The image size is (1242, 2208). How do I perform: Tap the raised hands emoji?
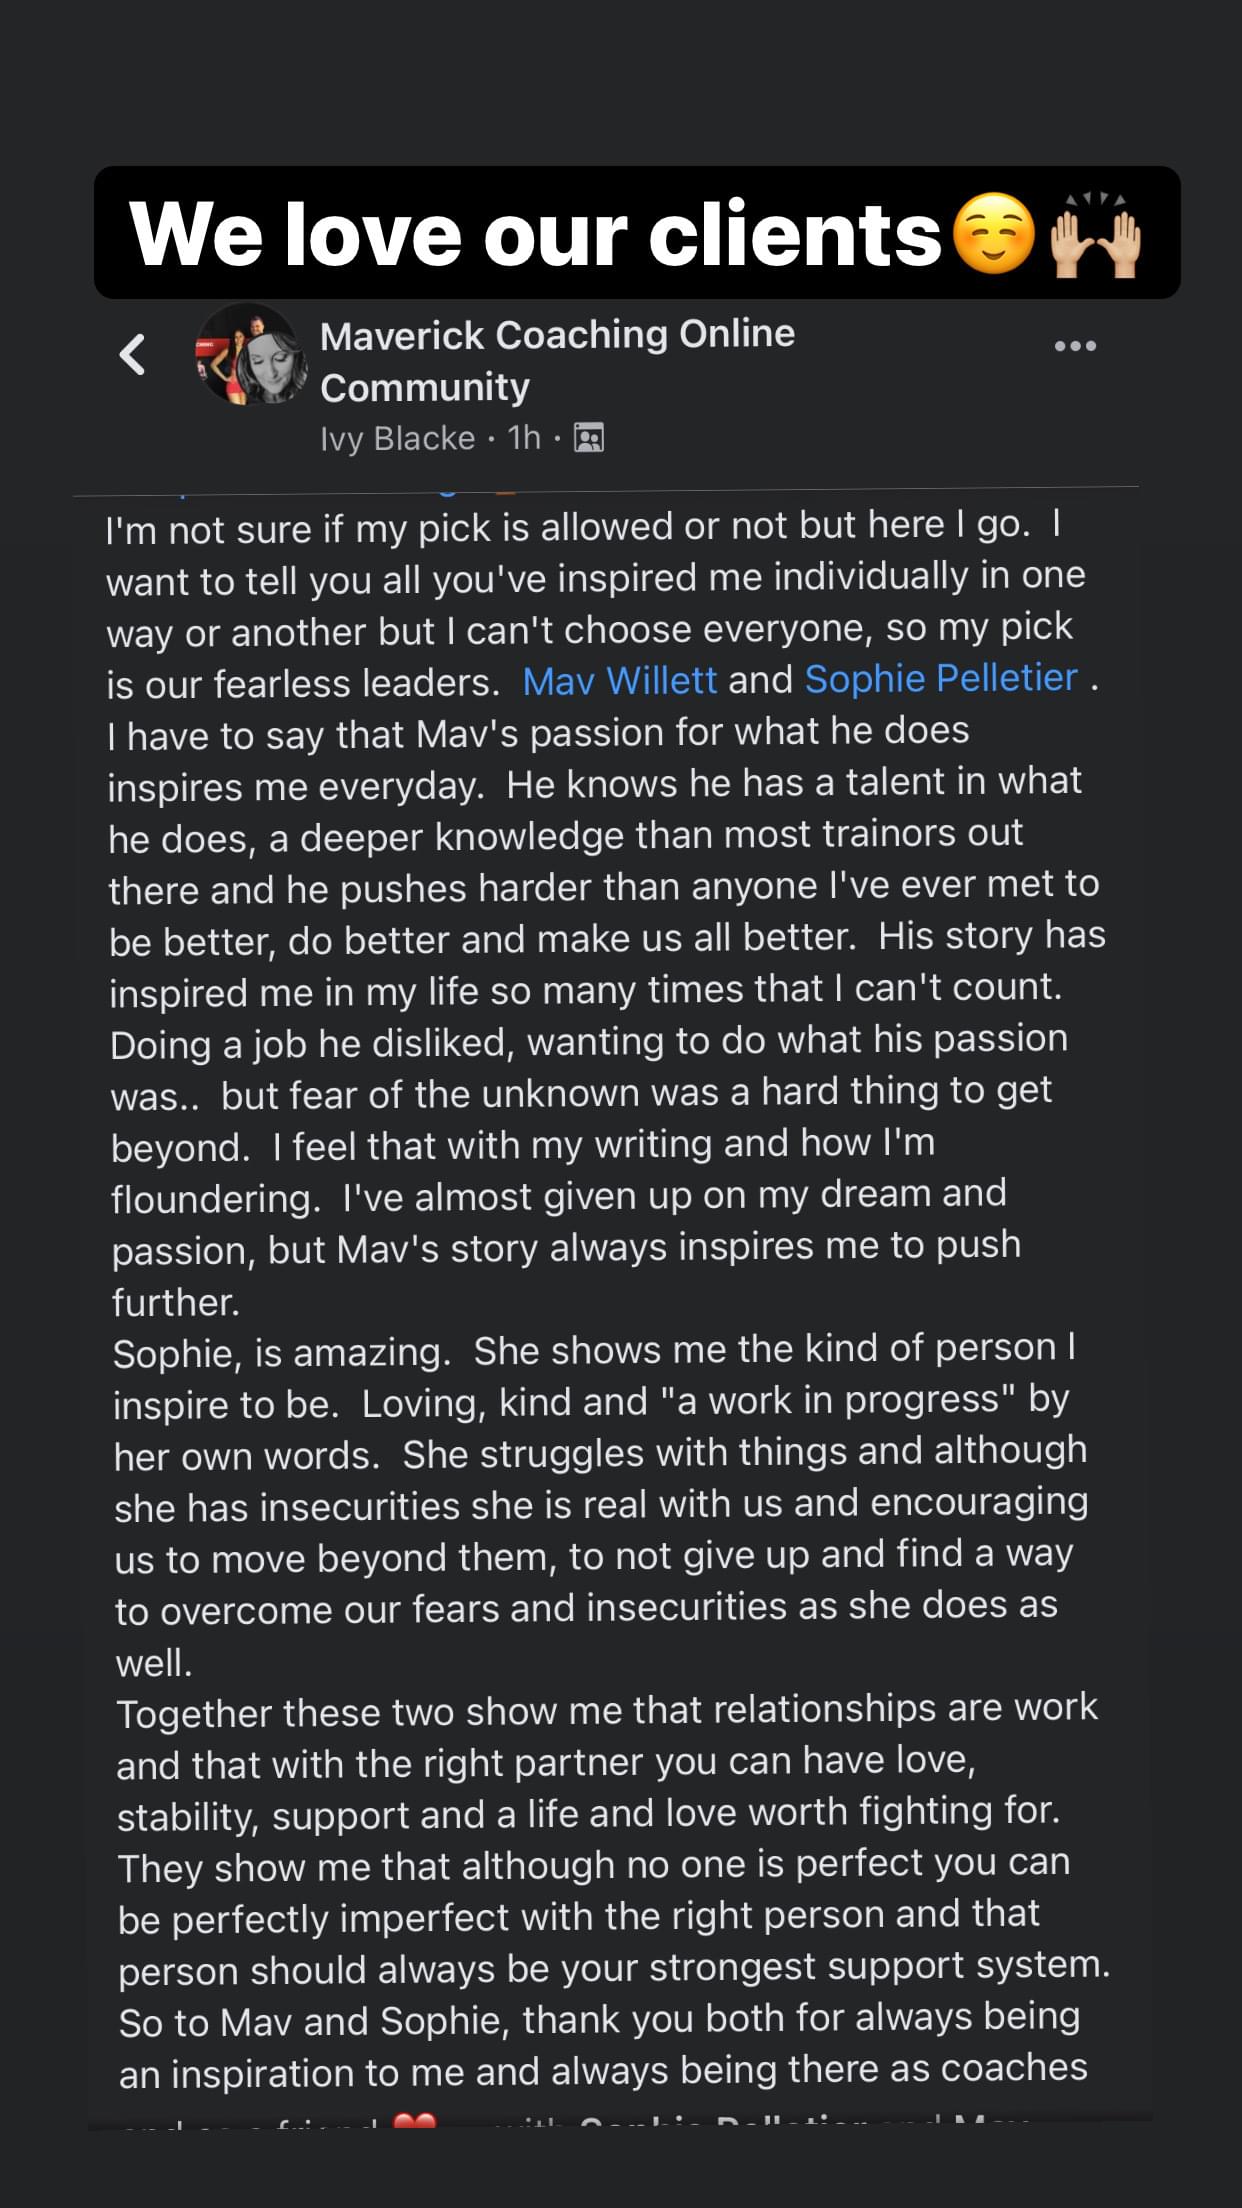[x=1095, y=236]
